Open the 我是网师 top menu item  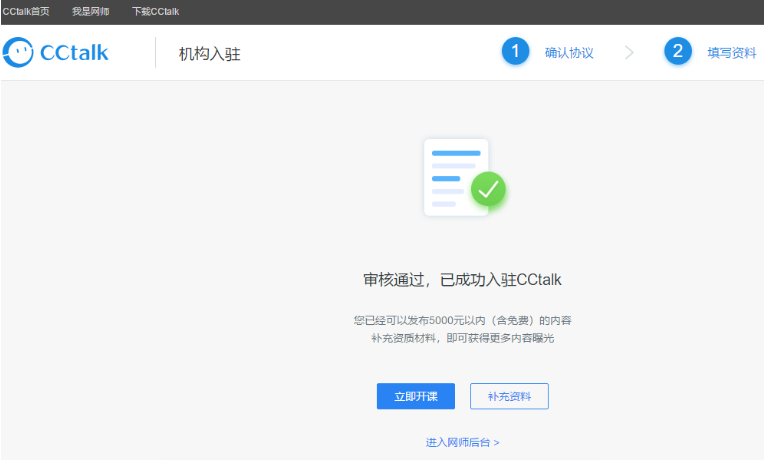(91, 11)
